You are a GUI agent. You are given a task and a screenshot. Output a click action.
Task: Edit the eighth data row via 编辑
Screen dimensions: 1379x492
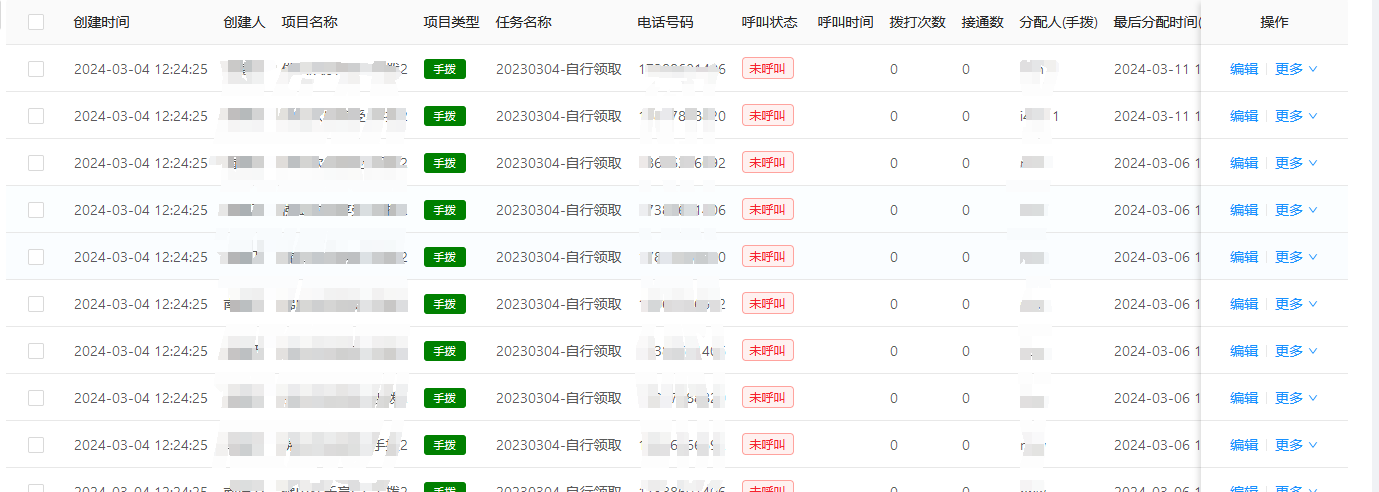pos(1244,398)
